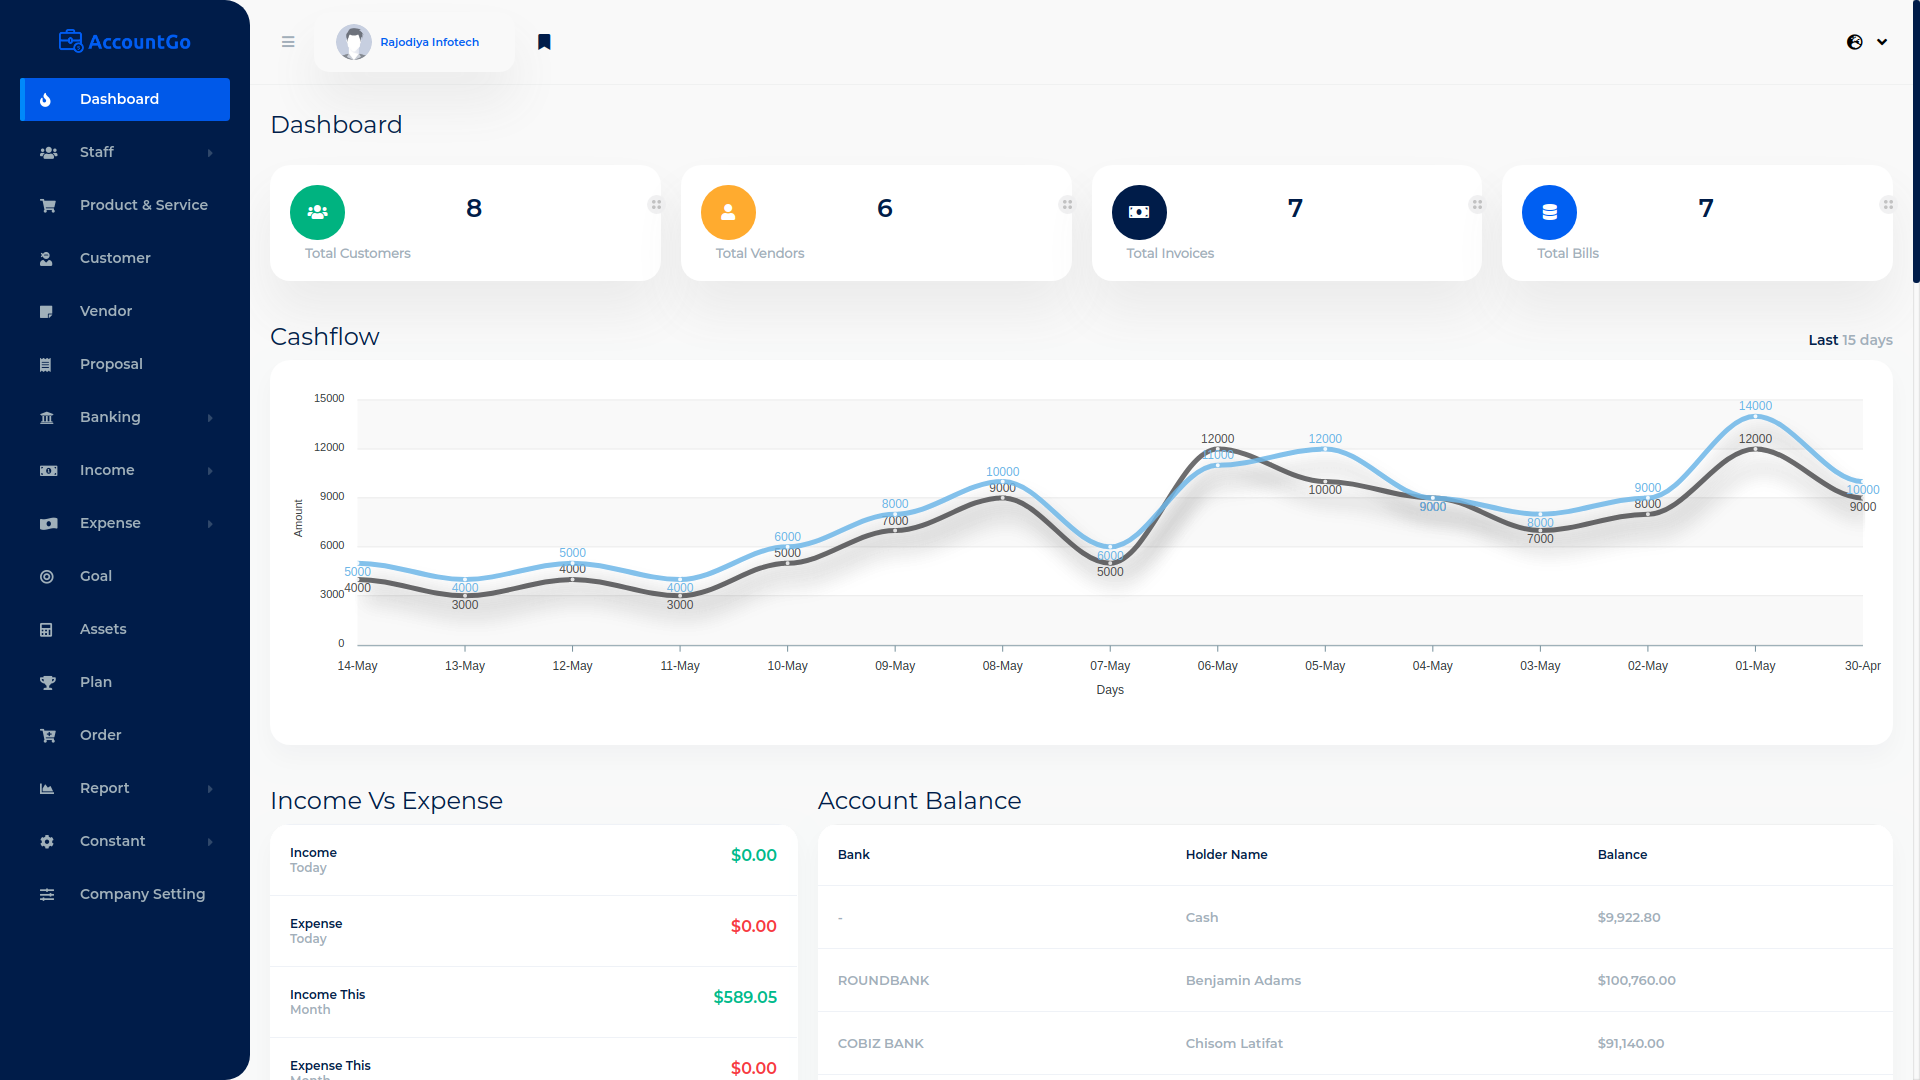Viewport: 1920px width, 1080px height.
Task: Click drag handle on Total Customers card
Action: 656,205
